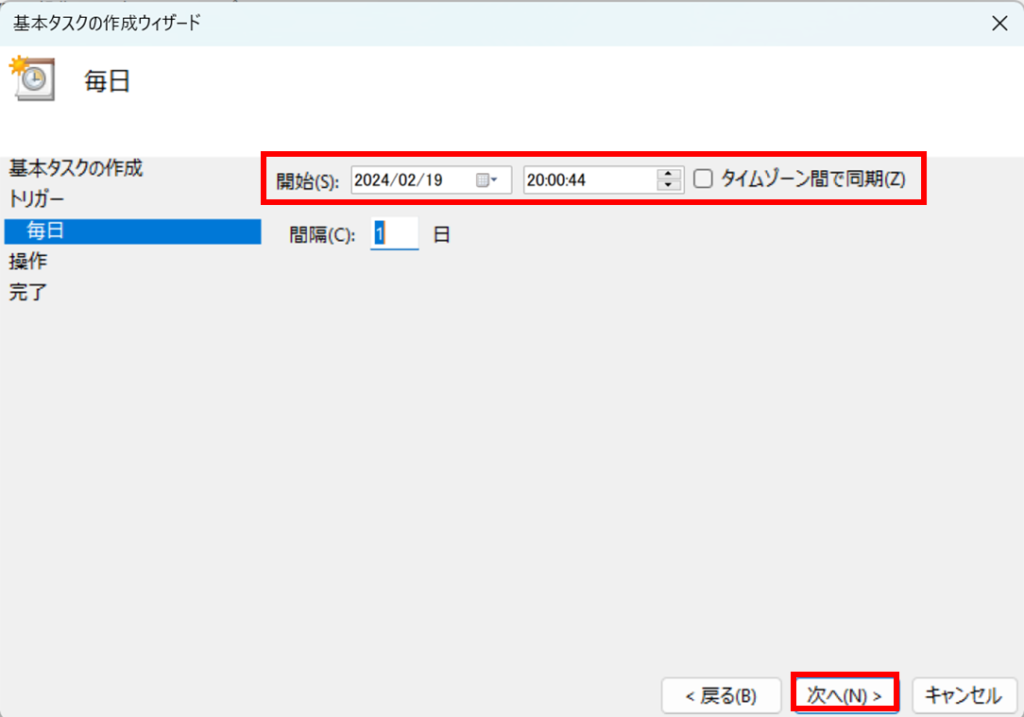Jump to 完了 step in sidebar
The width and height of the screenshot is (1024, 717).
coord(27,293)
